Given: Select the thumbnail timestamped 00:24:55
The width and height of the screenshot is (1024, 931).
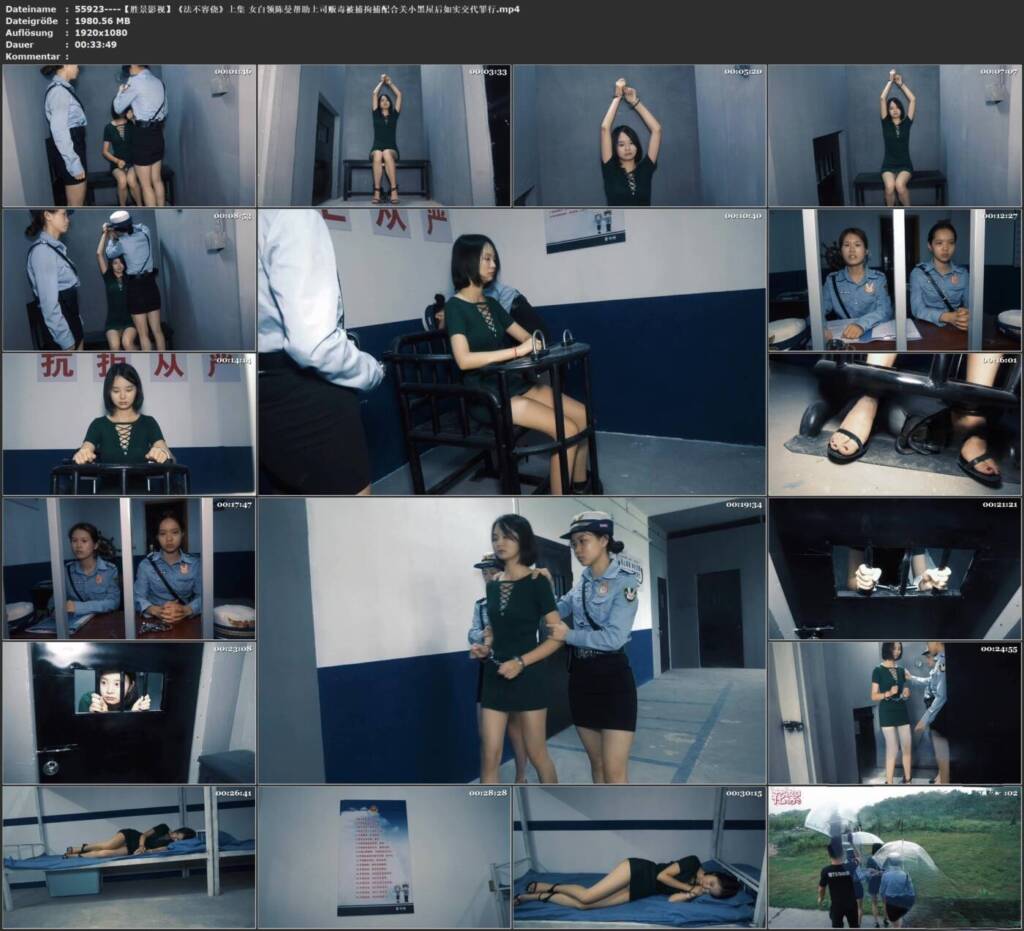Looking at the screenshot, I should (x=895, y=712).
